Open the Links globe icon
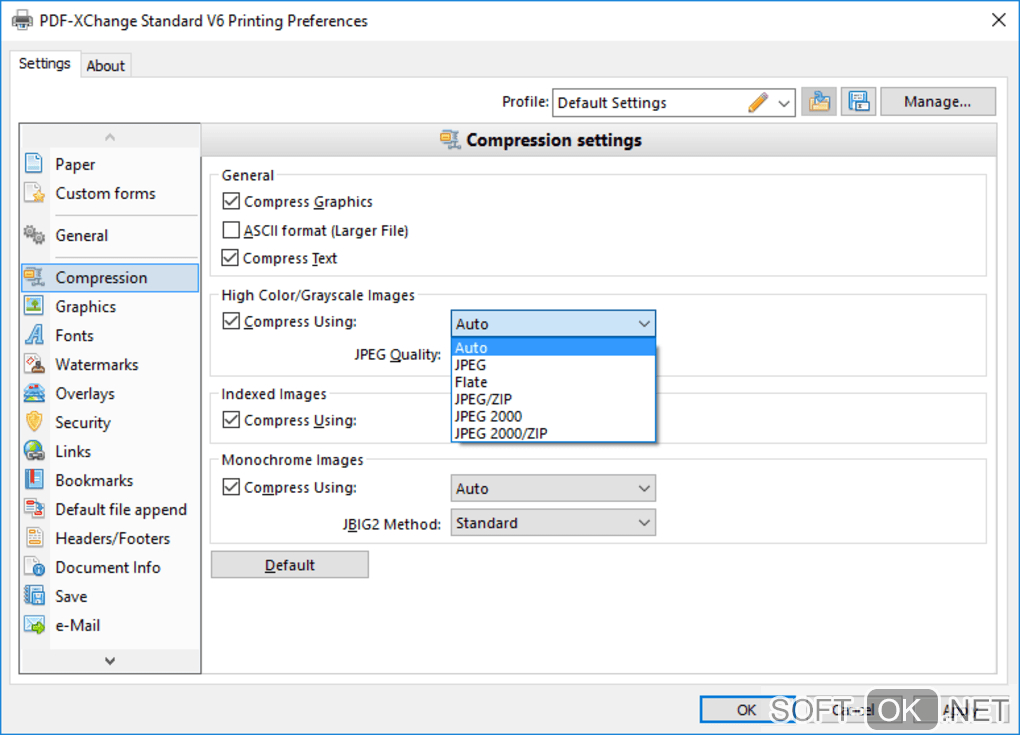Screen dimensions: 1020x735 [34, 451]
